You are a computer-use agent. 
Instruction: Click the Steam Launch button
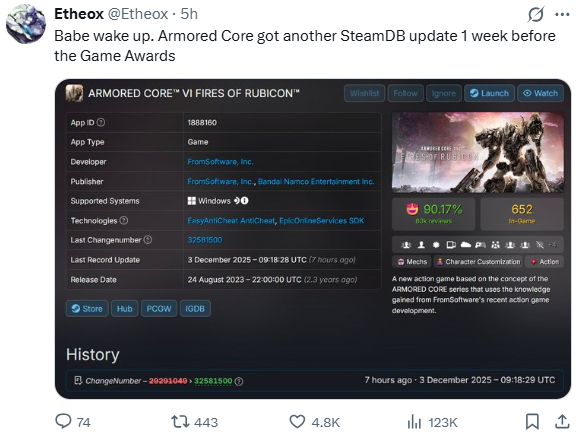pos(489,93)
